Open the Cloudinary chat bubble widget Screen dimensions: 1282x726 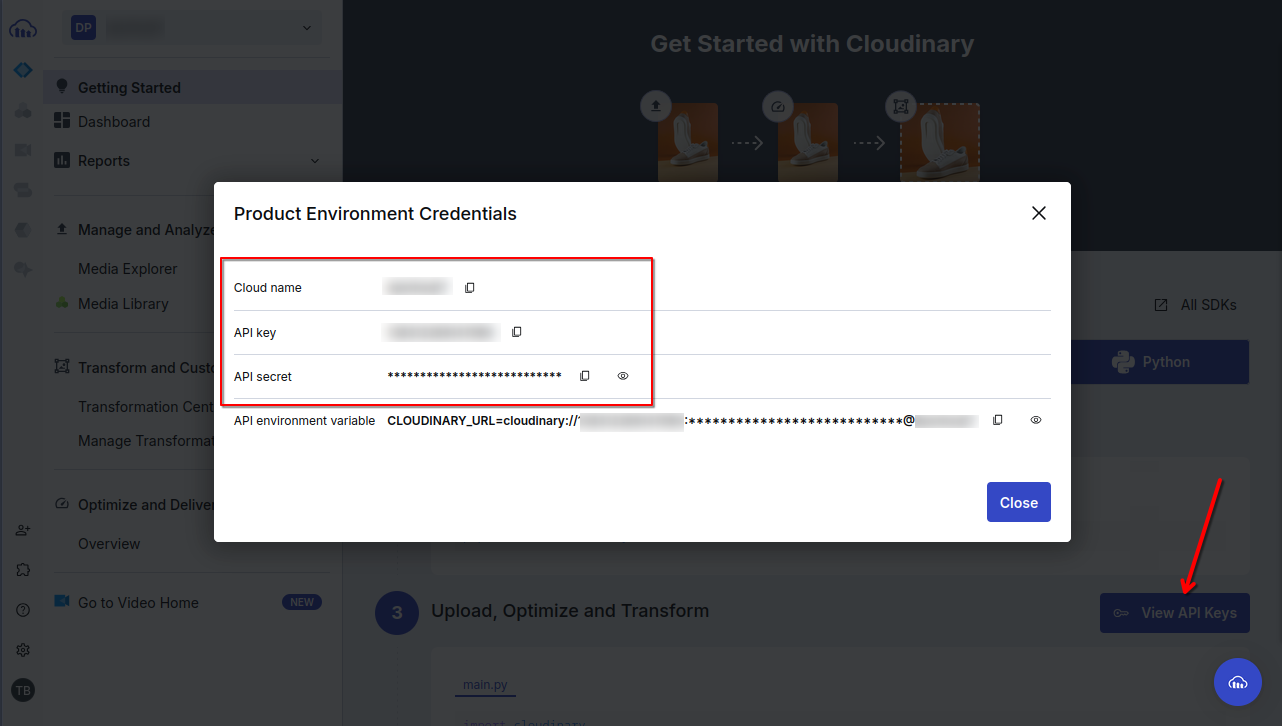(x=1238, y=682)
